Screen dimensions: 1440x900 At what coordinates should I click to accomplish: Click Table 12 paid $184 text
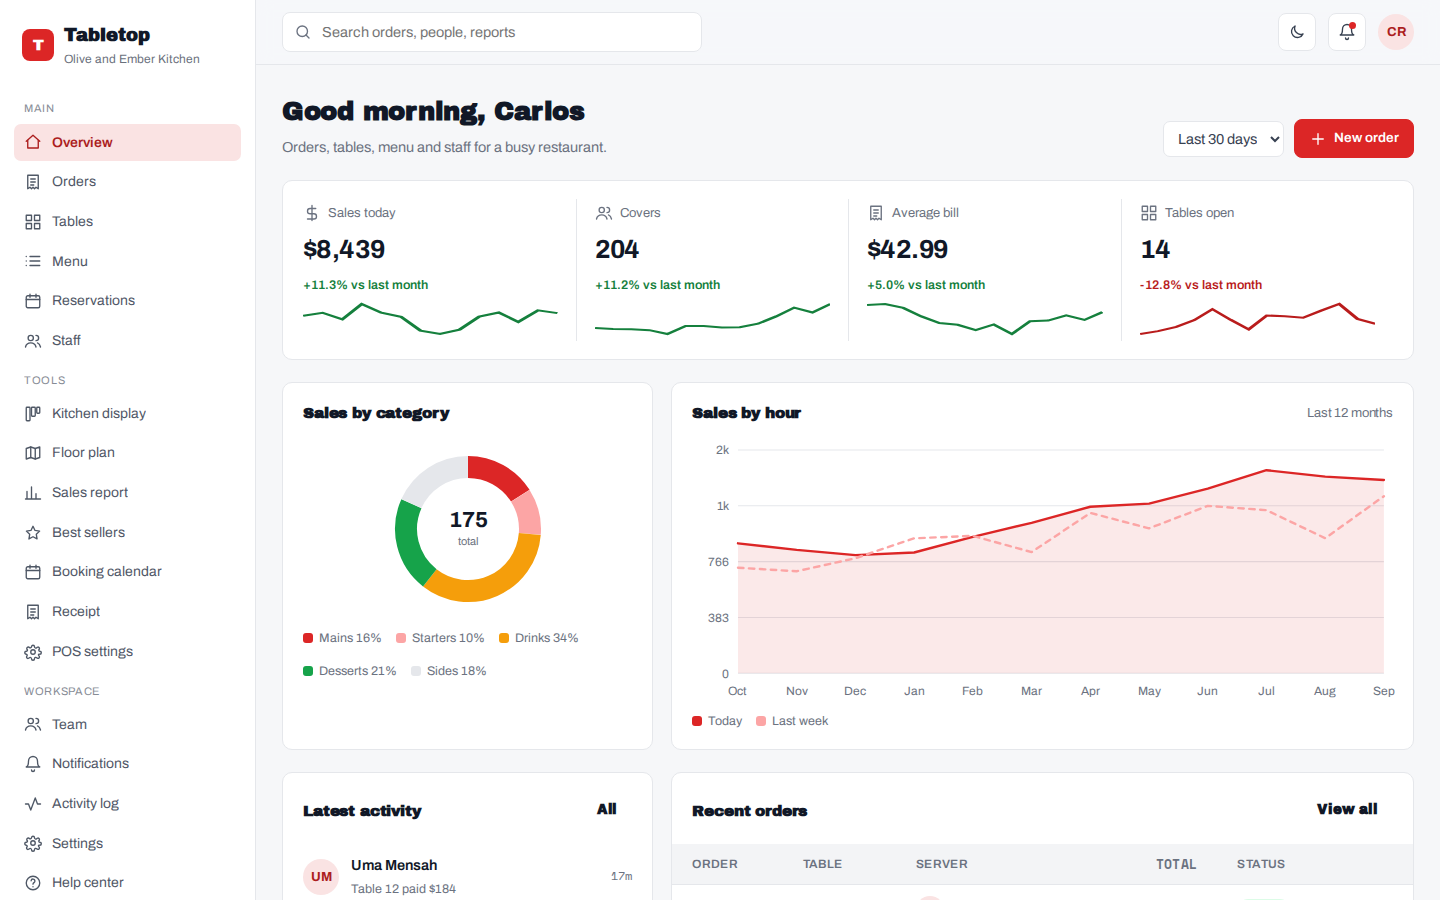[x=403, y=889]
